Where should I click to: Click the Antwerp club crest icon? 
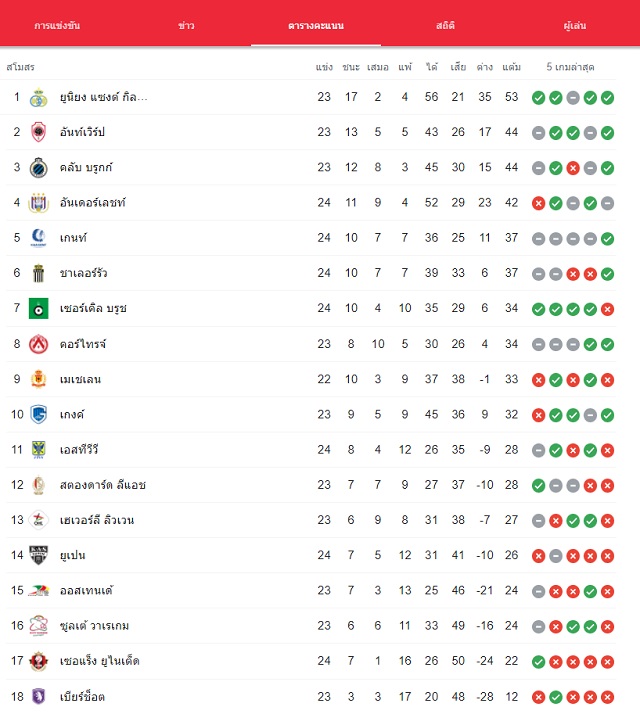click(39, 133)
